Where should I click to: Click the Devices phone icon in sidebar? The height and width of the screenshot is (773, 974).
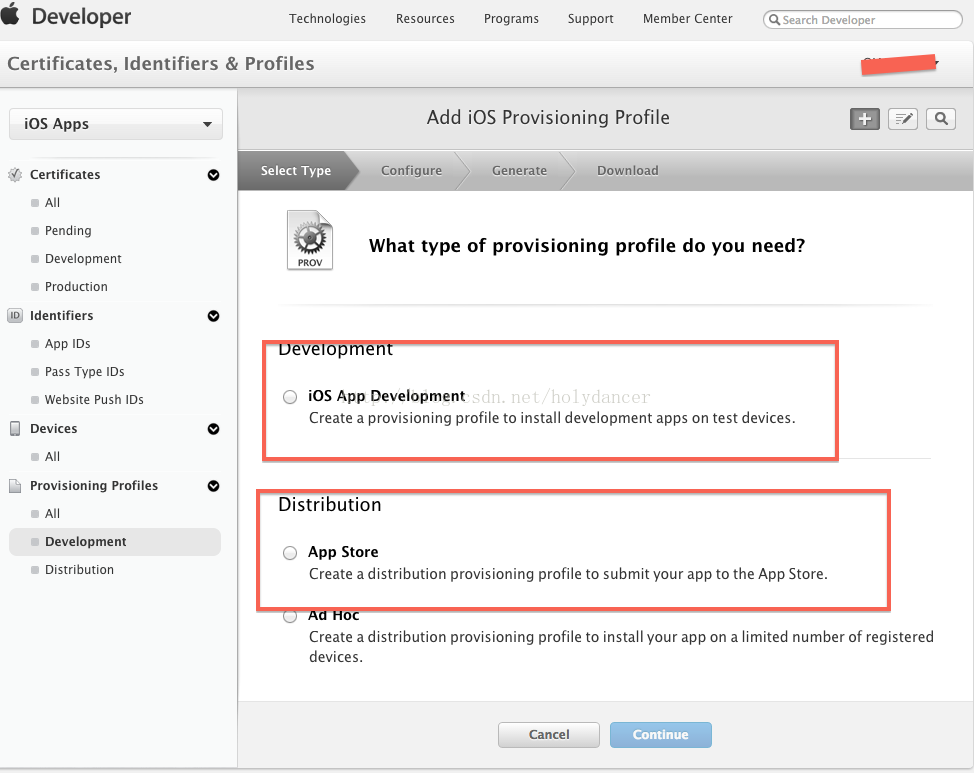coord(15,428)
